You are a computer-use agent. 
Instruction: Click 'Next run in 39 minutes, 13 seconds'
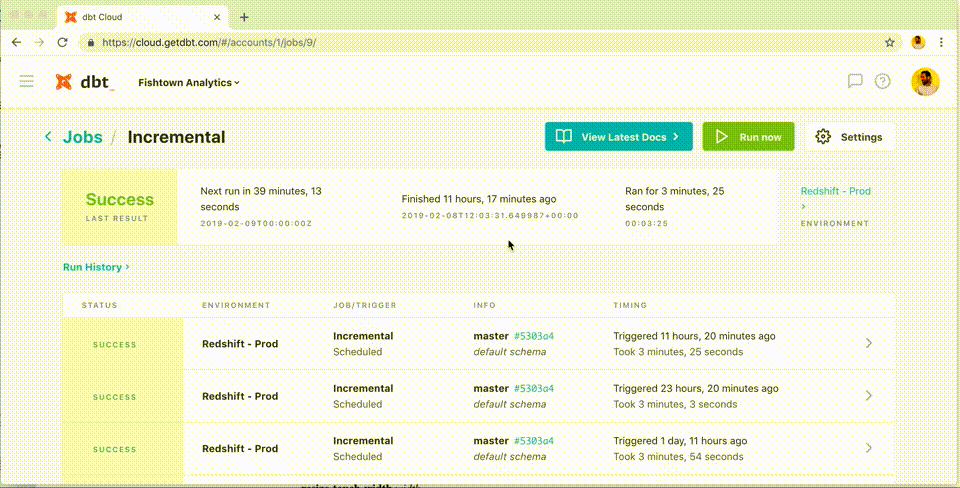[x=261, y=199]
